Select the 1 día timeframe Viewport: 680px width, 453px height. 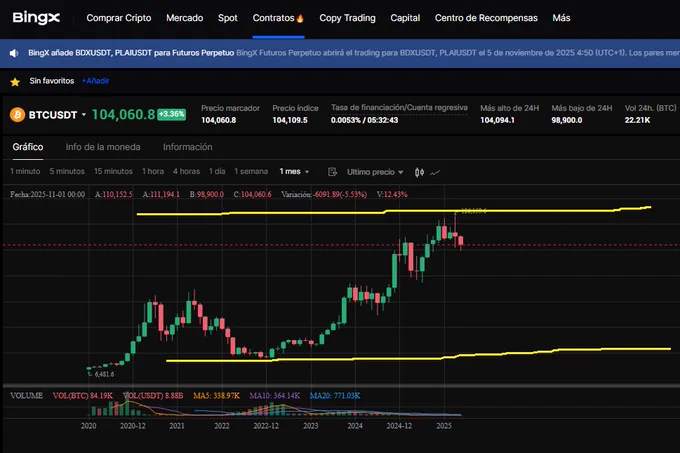217,172
